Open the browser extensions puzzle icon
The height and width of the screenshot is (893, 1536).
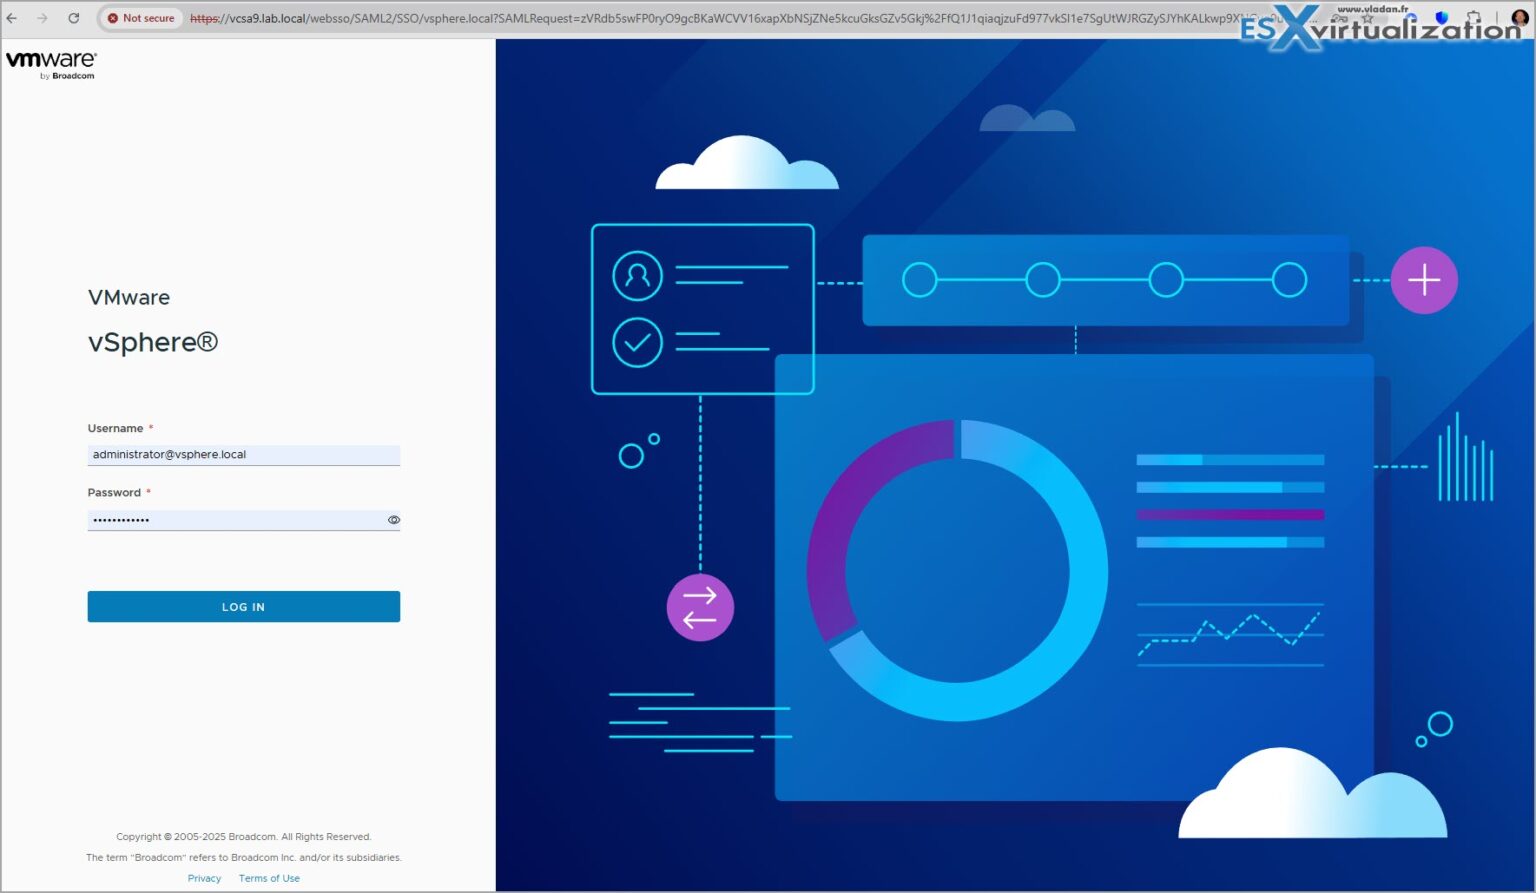coord(1474,16)
